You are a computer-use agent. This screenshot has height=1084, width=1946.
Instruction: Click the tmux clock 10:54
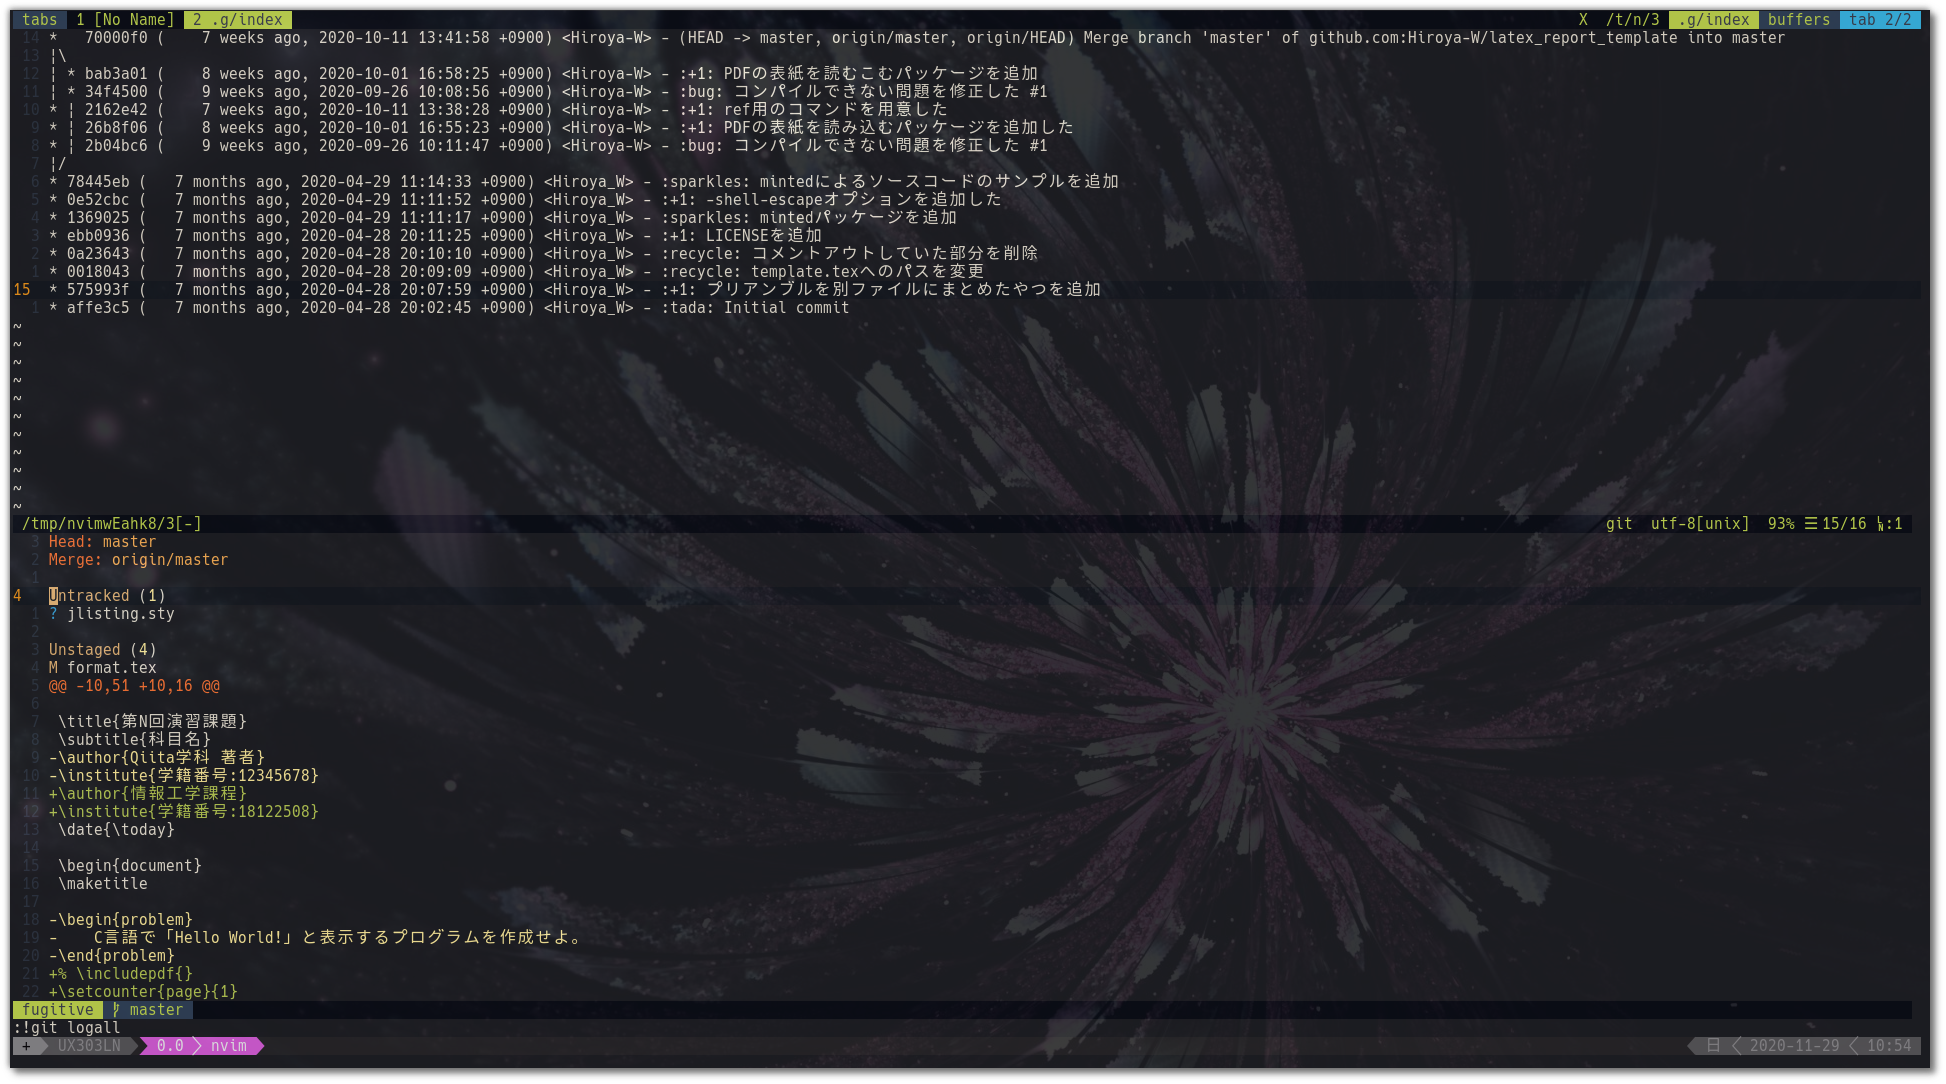pos(1888,1046)
